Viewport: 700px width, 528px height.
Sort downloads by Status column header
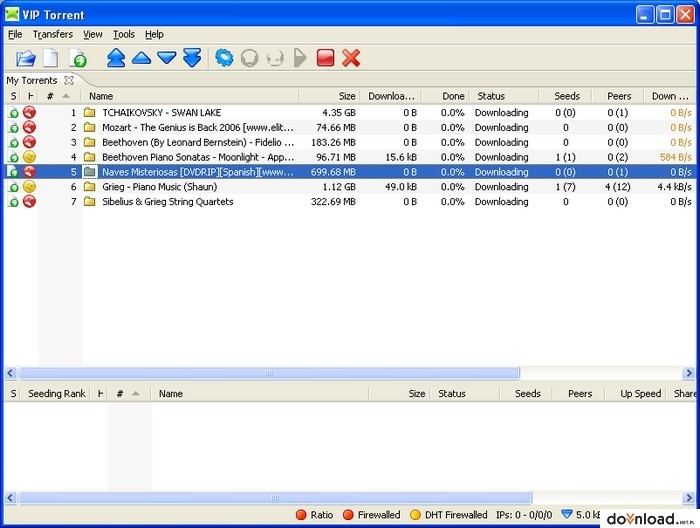(504, 96)
